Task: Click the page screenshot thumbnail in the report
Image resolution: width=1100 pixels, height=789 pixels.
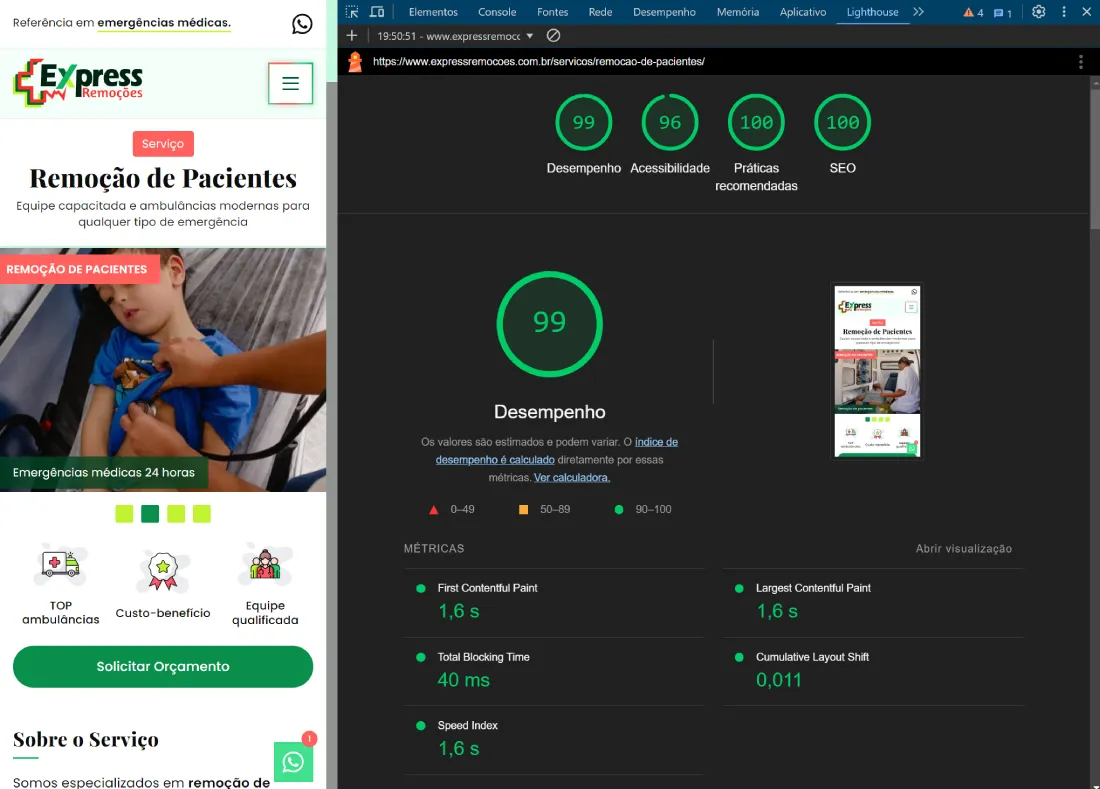Action: [877, 371]
